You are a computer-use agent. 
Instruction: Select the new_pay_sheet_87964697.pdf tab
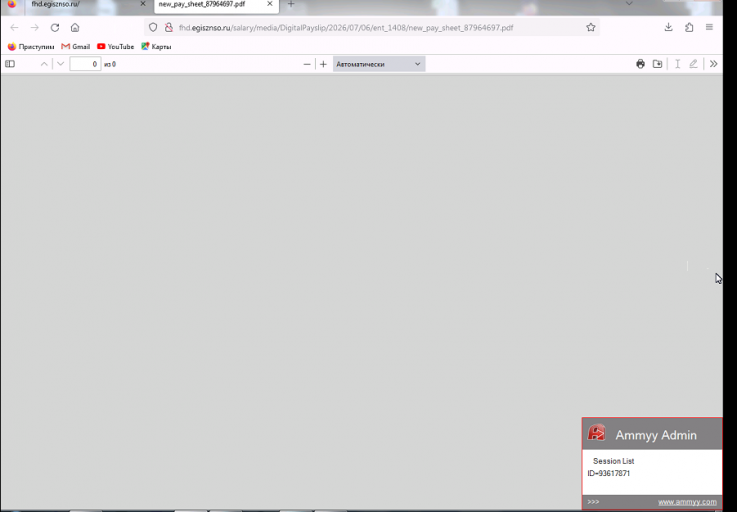pyautogui.click(x=216, y=4)
